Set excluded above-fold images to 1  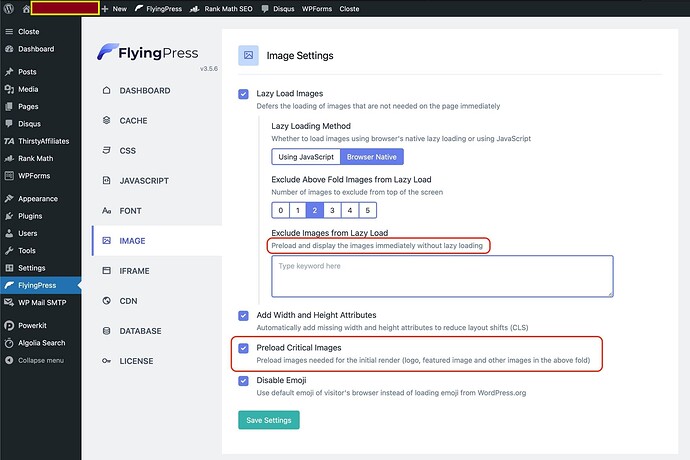click(298, 210)
